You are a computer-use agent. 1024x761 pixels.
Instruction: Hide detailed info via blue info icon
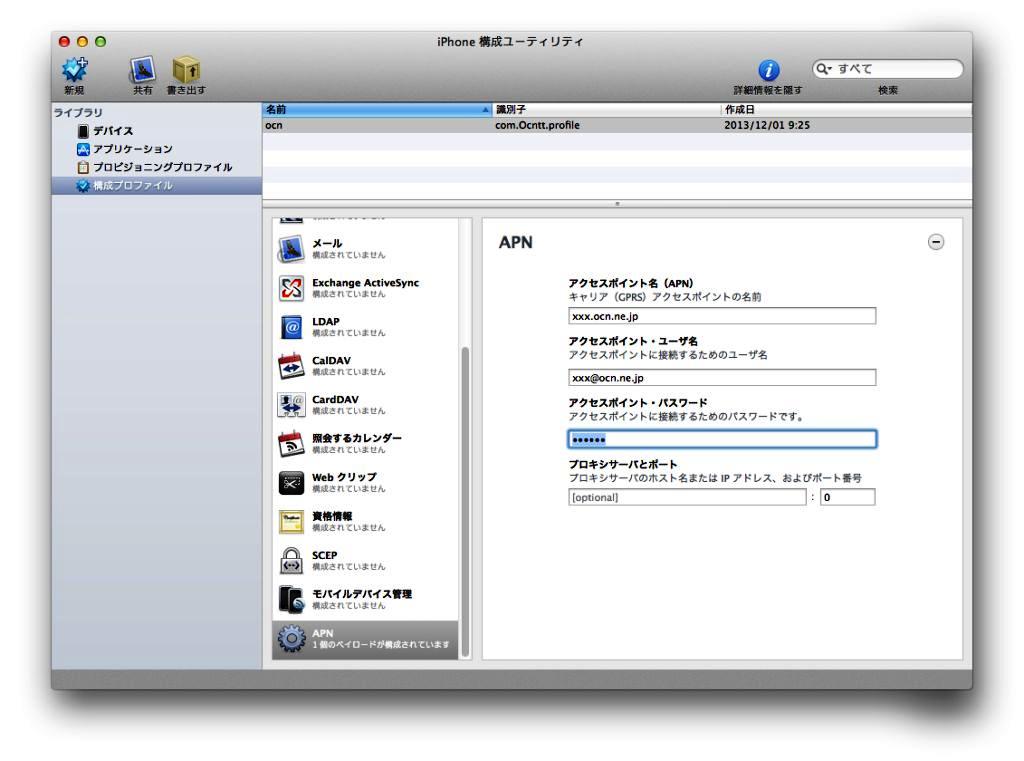[769, 70]
